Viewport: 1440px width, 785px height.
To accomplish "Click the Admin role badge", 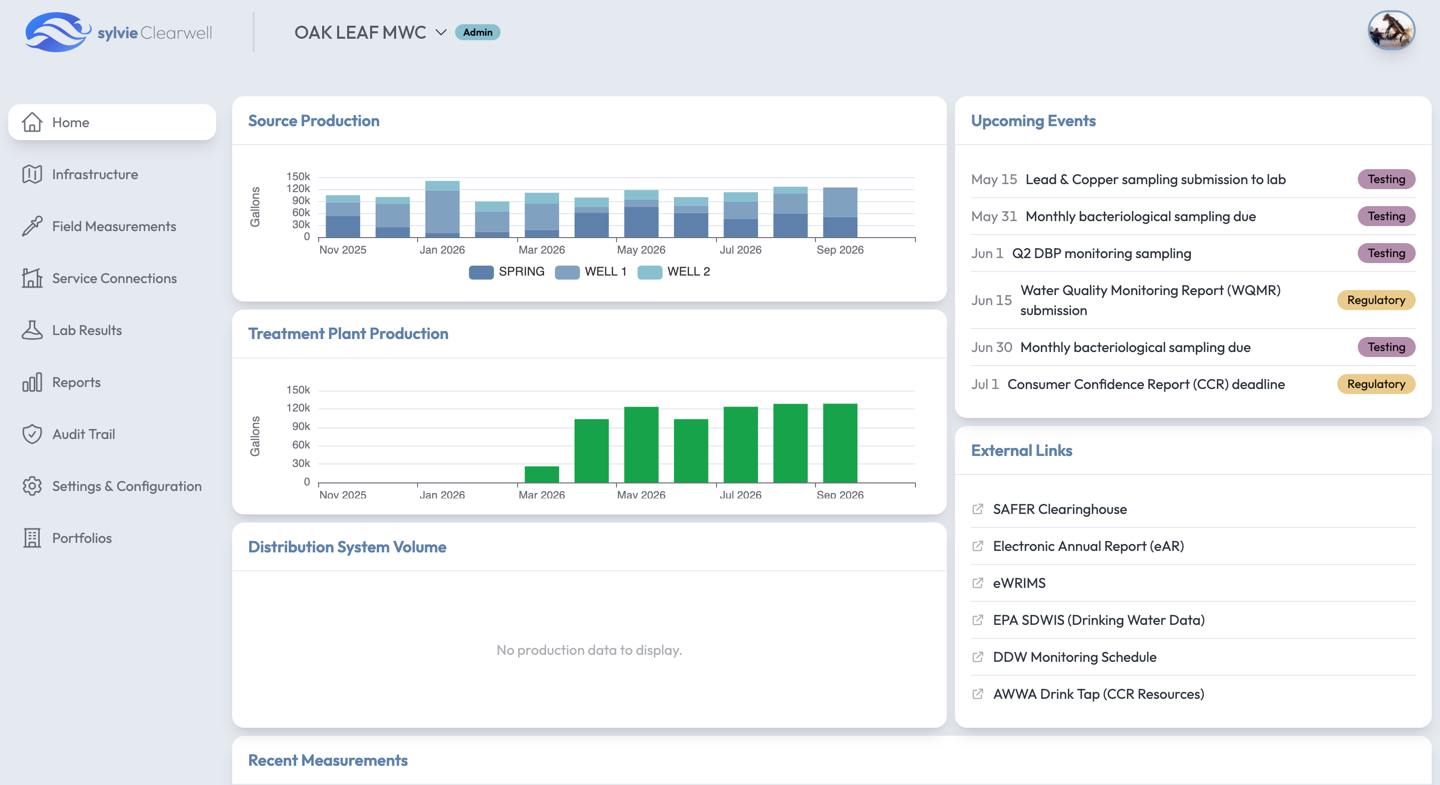I will pos(478,32).
